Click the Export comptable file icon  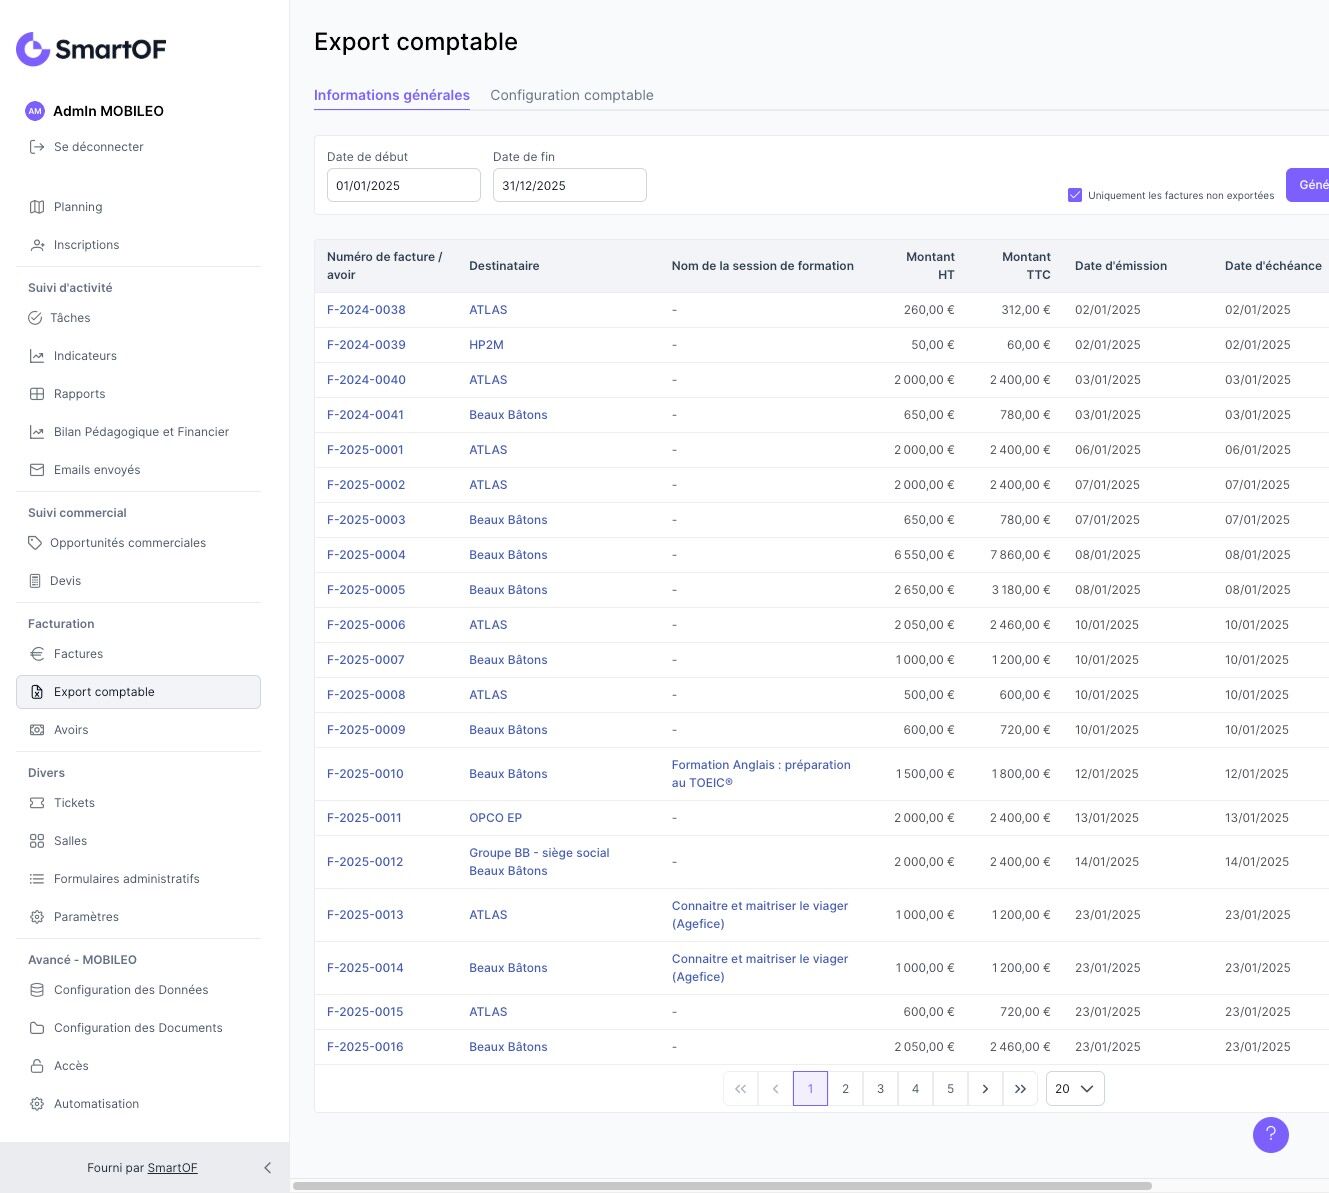pyautogui.click(x=37, y=692)
